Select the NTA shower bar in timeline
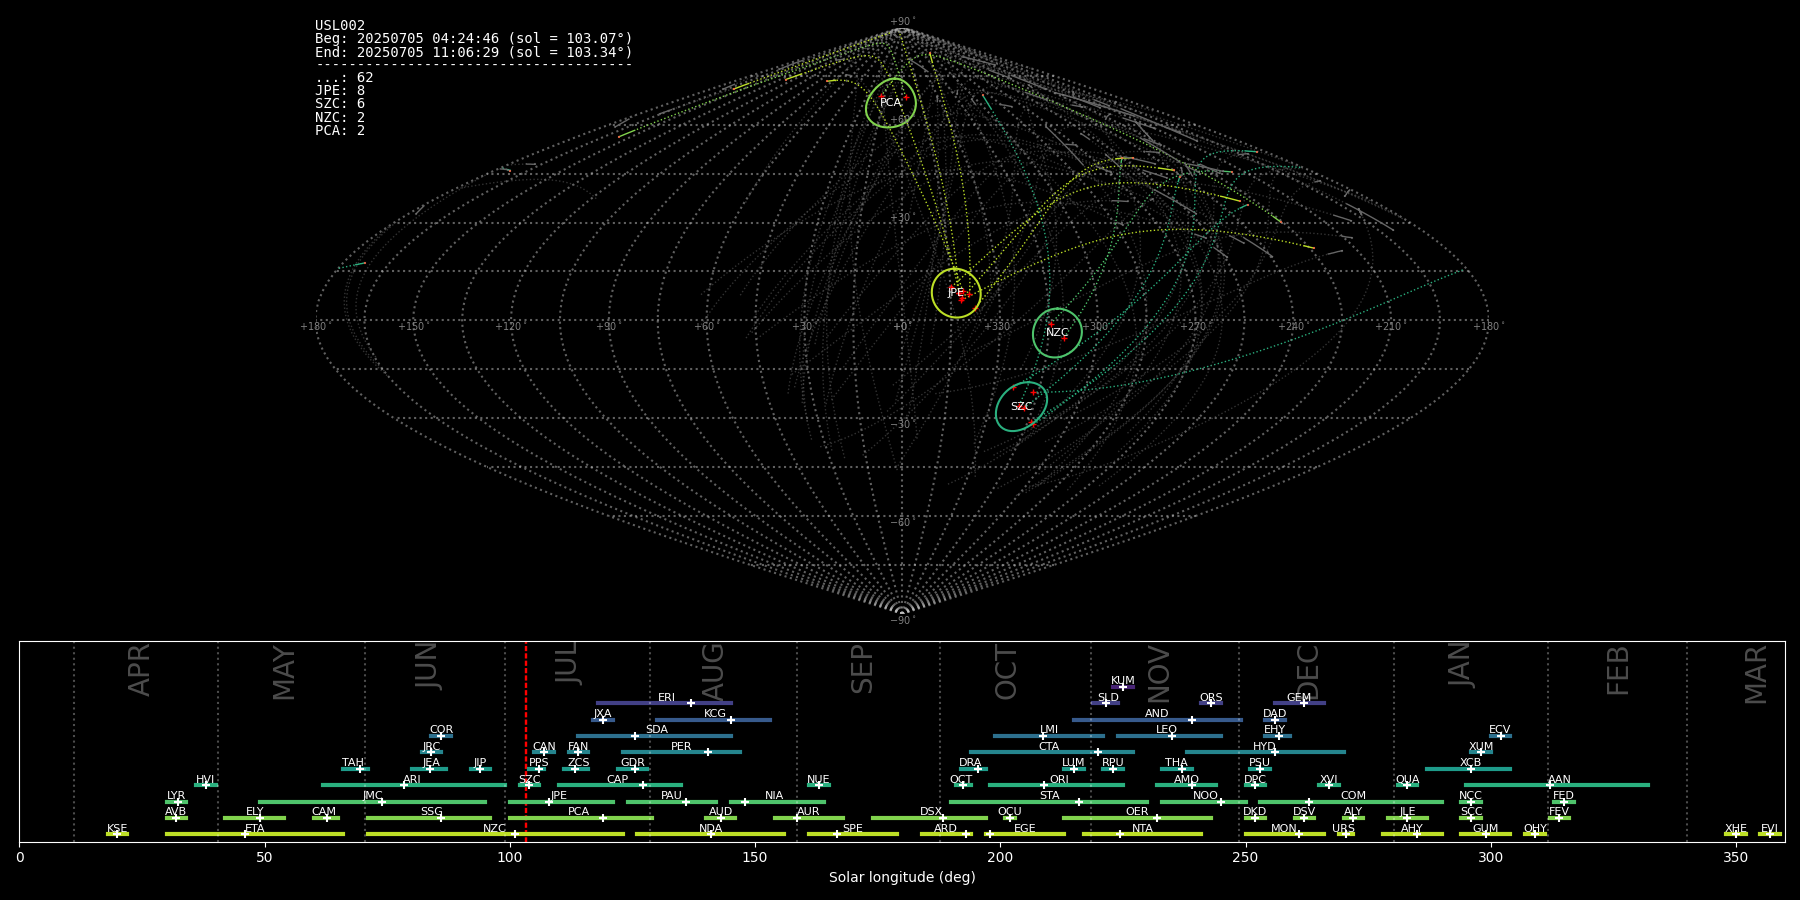This screenshot has height=900, width=1800. (x=1142, y=834)
